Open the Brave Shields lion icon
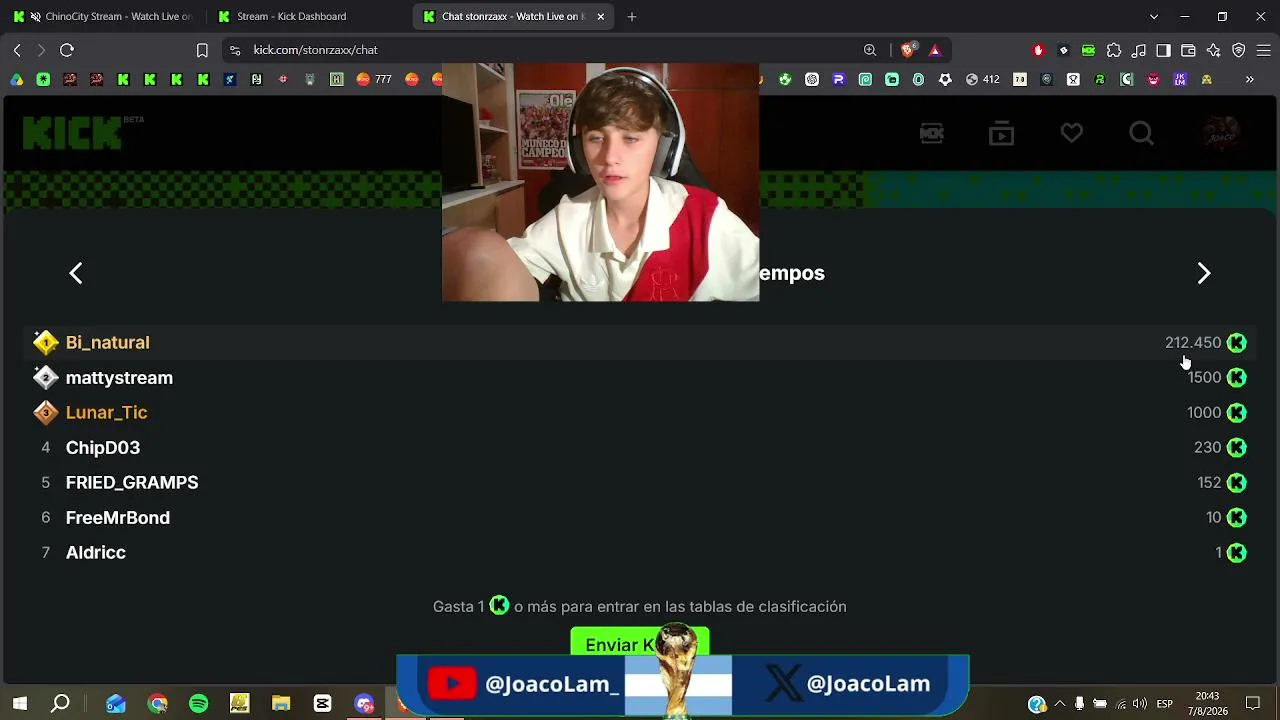Screen dimensions: 1280x720 pos(909,50)
